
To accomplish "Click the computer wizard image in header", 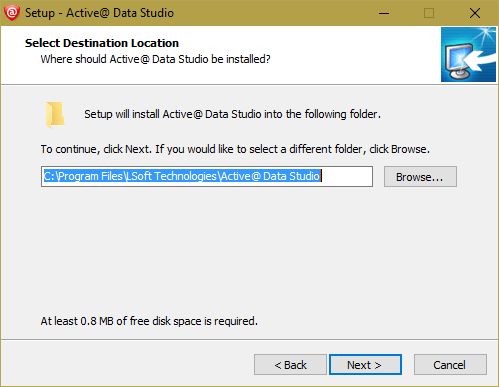I will pos(468,55).
